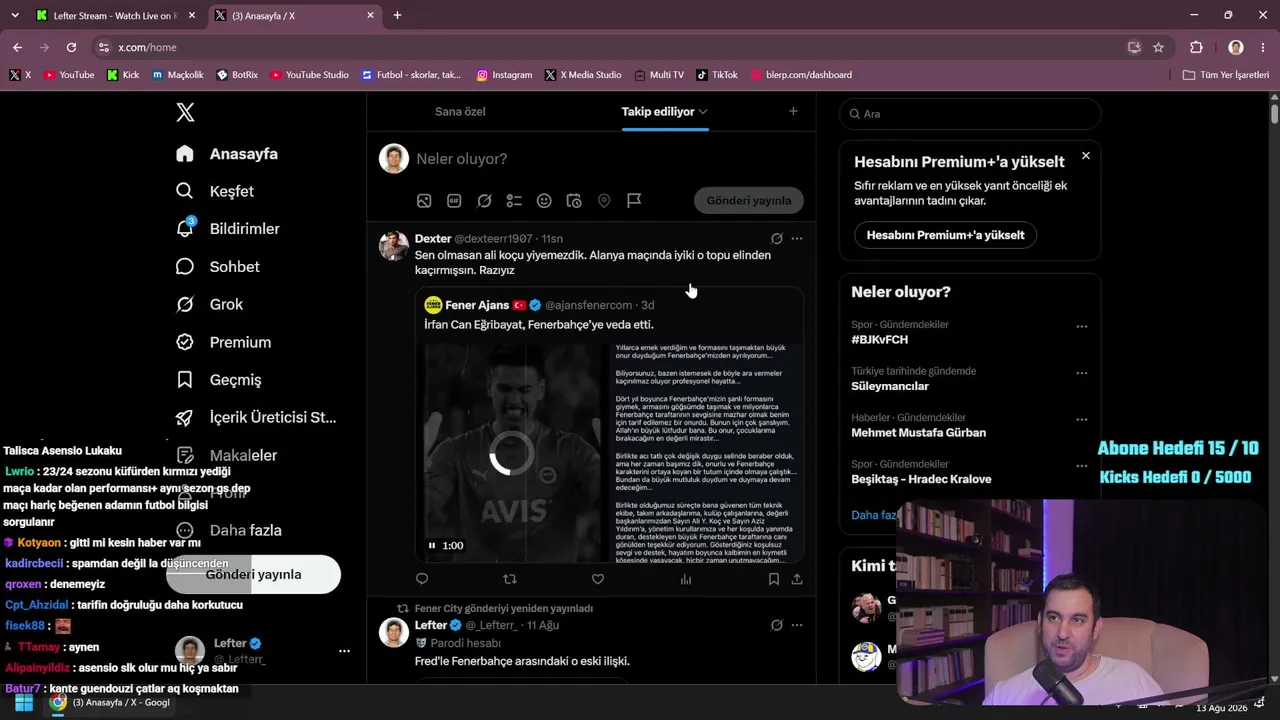The image size is (1280, 720).
Task: Reply to Dexter's post
Action: (x=422, y=579)
